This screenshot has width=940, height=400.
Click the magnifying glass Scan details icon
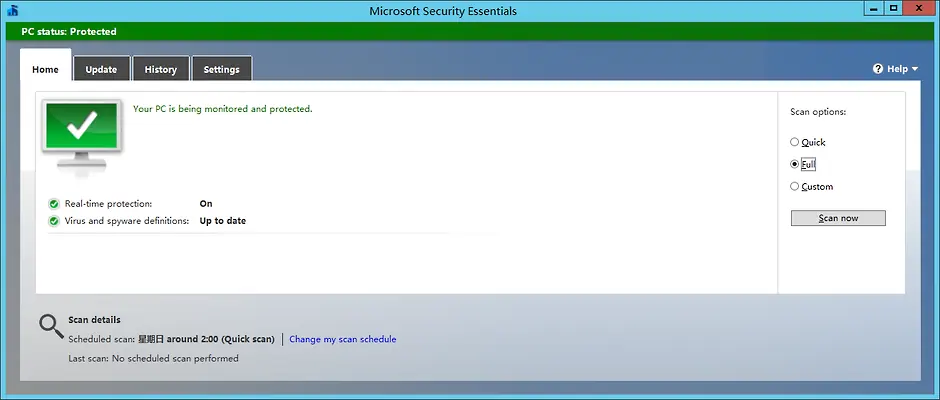[x=51, y=326]
